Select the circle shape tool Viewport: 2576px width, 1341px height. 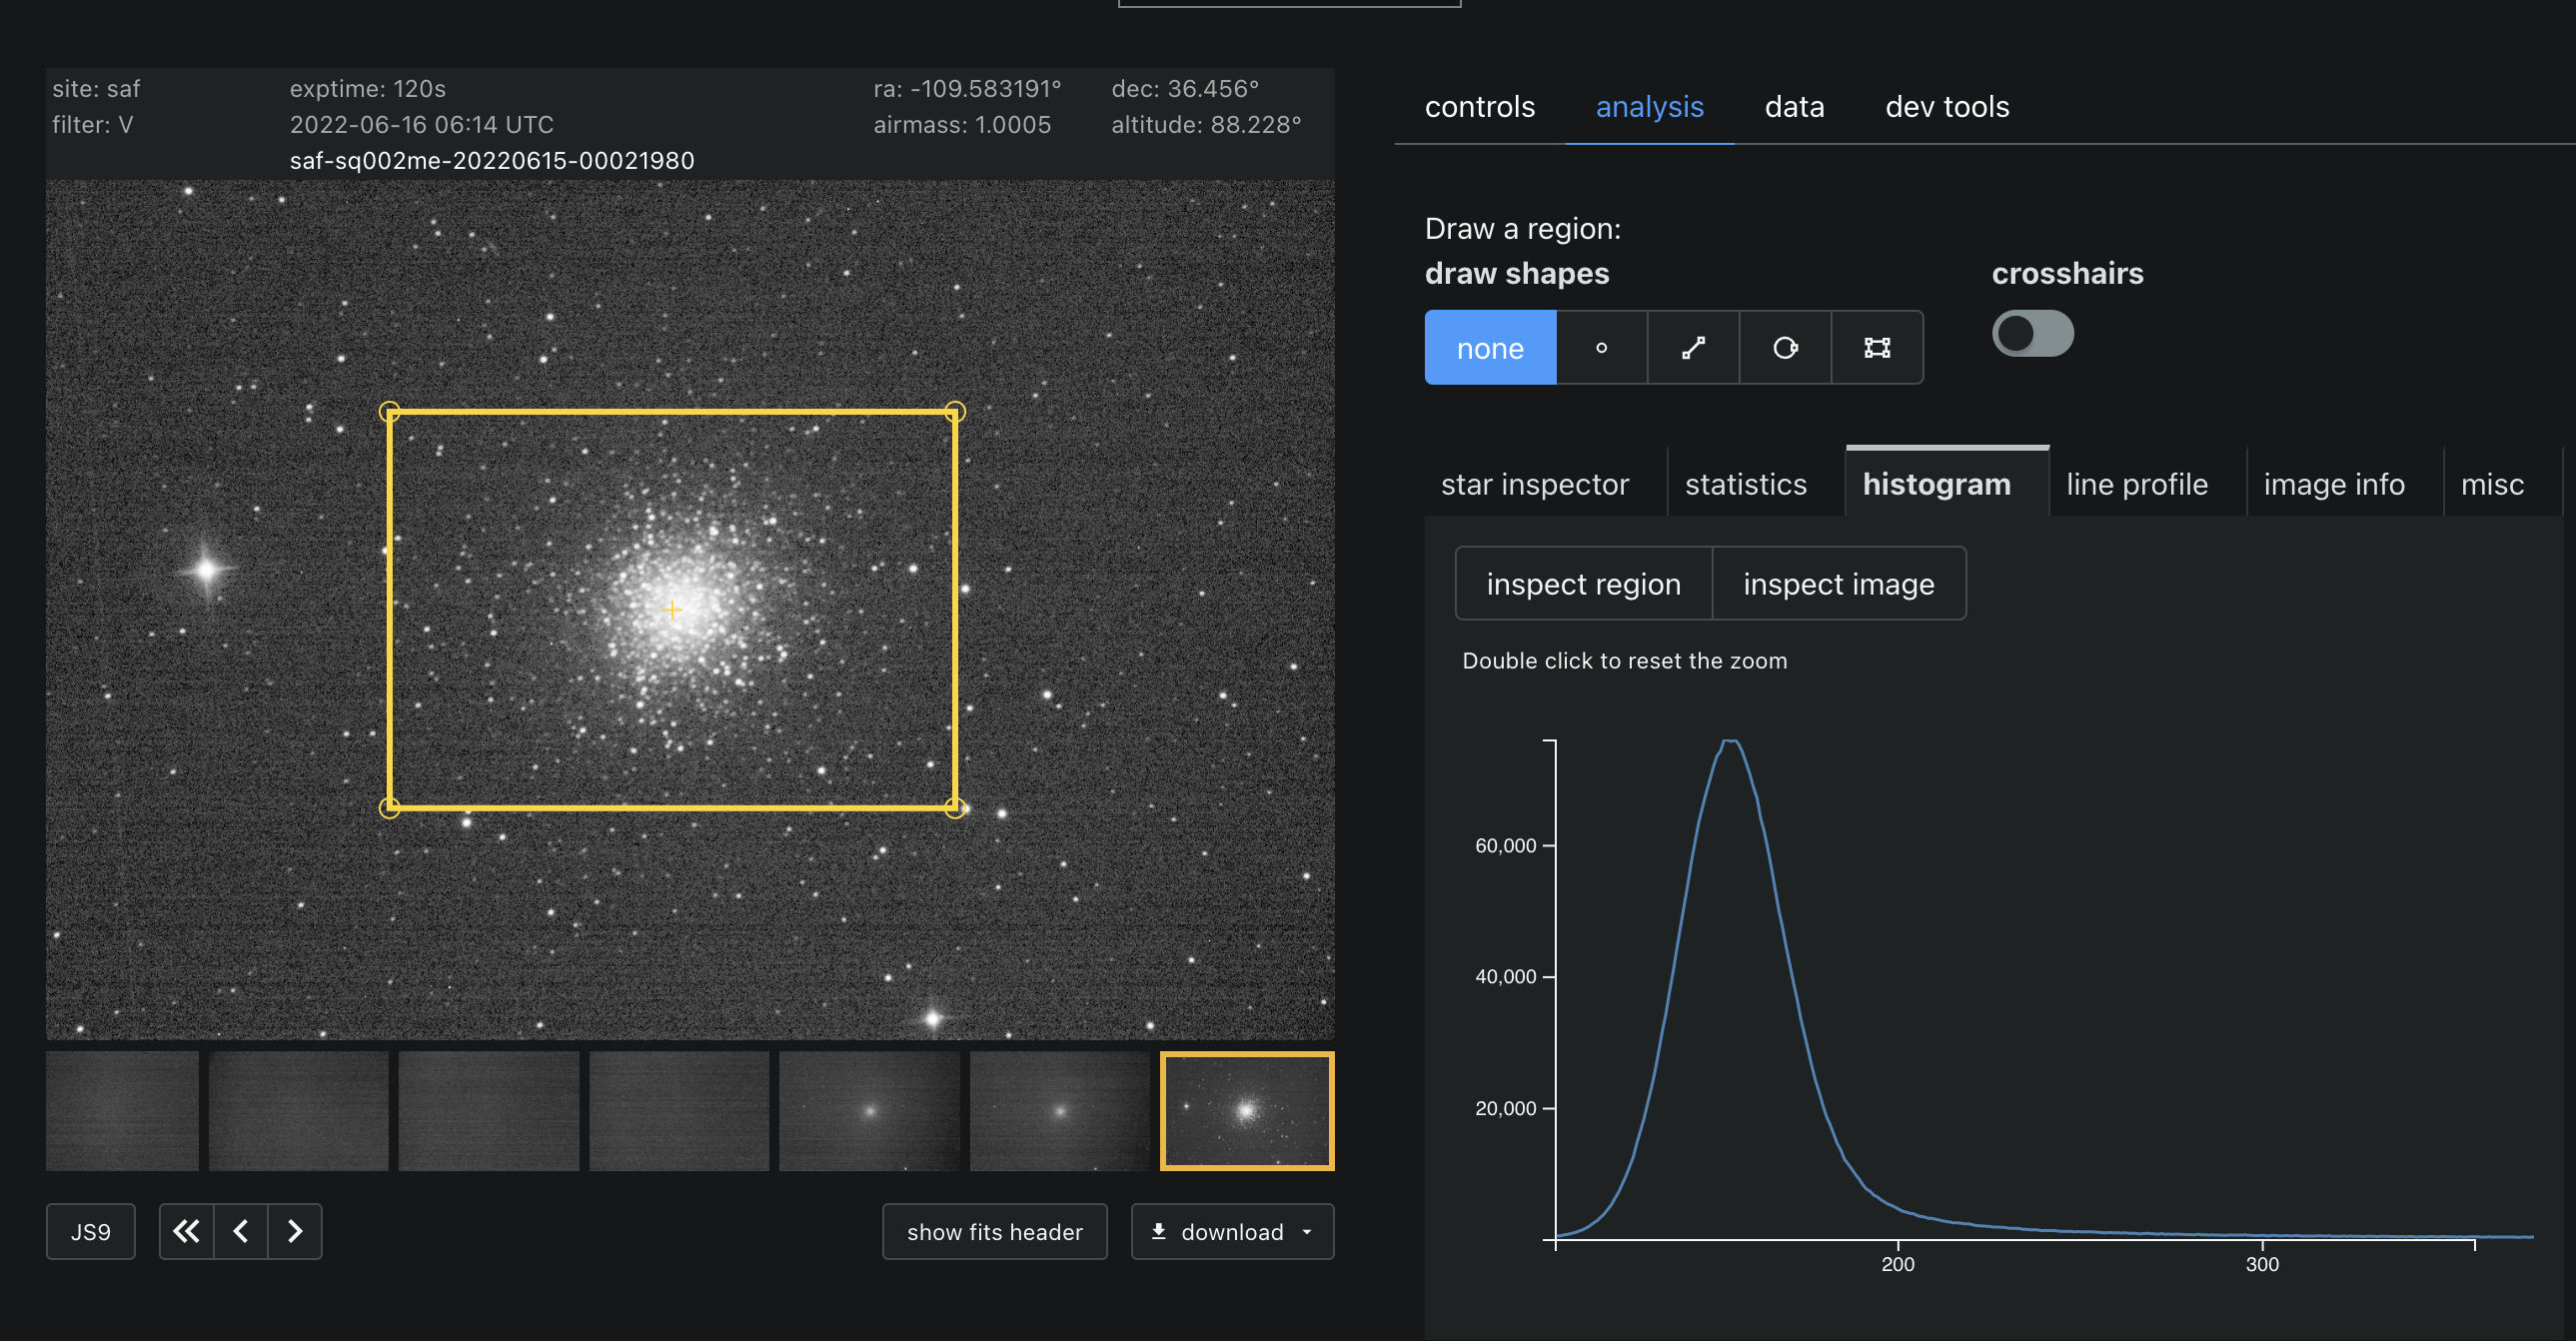(x=1785, y=348)
